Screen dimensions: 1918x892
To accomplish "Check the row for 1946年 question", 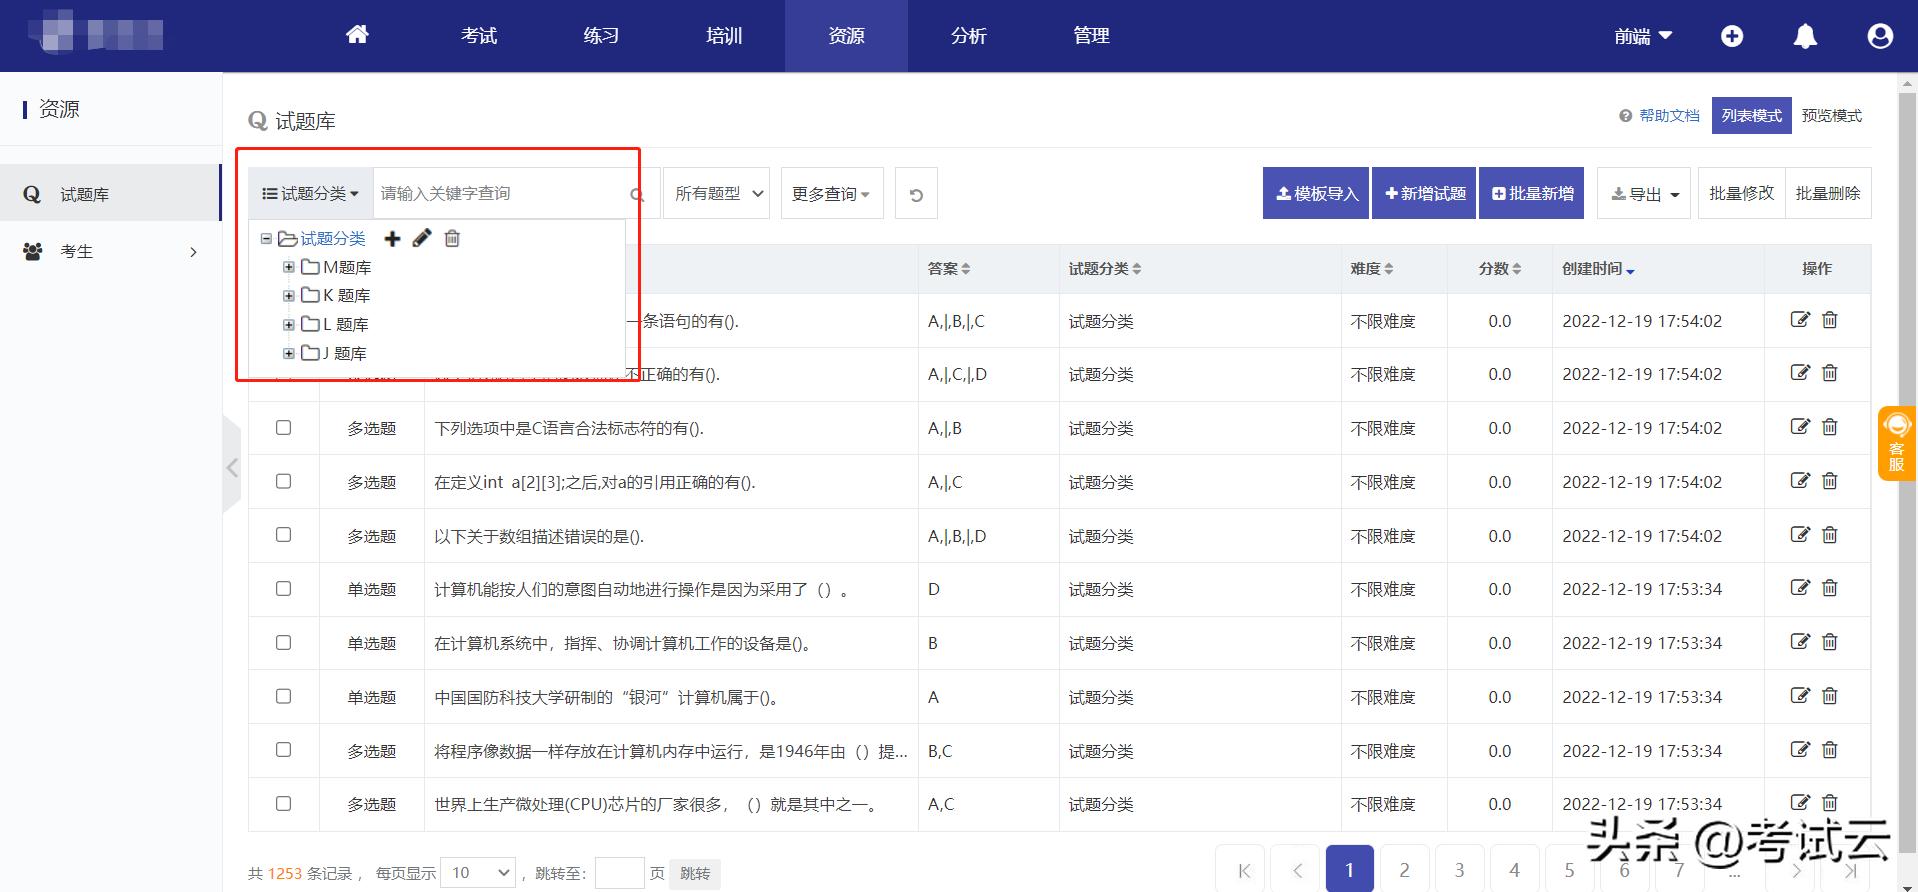I will [284, 750].
